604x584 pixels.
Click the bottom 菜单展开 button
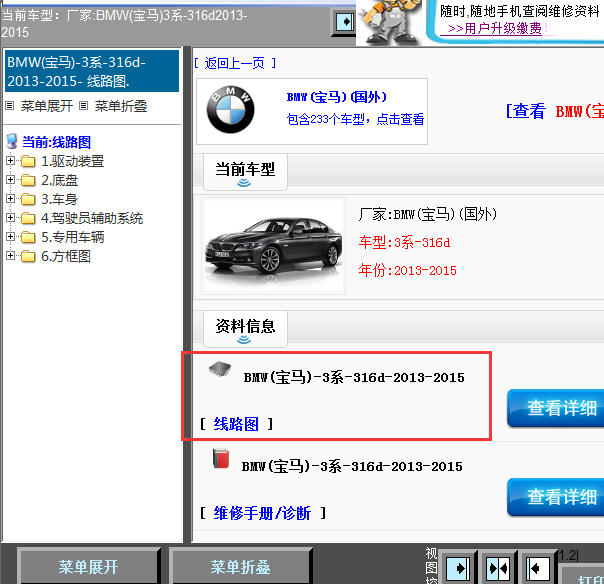[88, 567]
